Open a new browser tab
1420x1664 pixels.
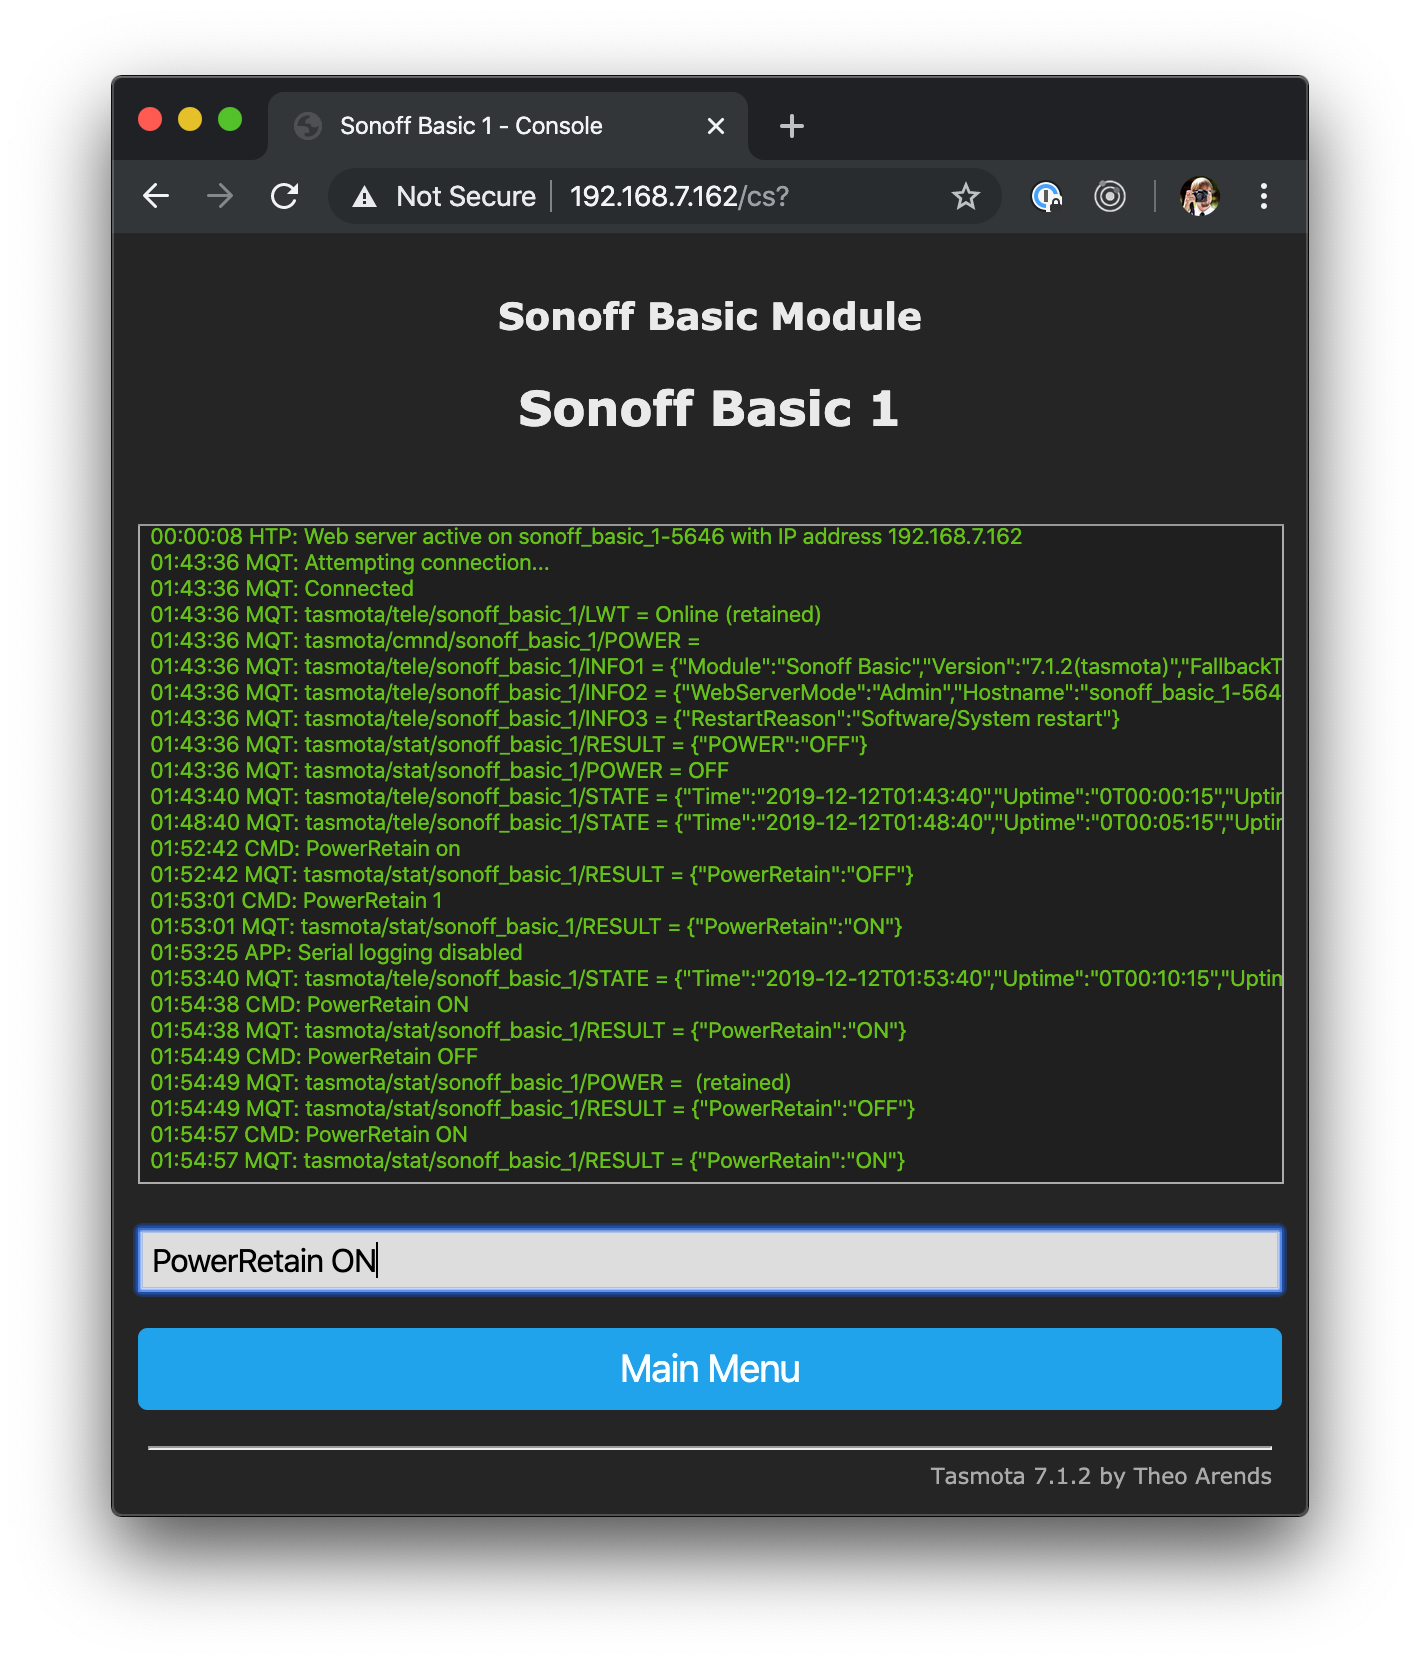[x=792, y=126]
